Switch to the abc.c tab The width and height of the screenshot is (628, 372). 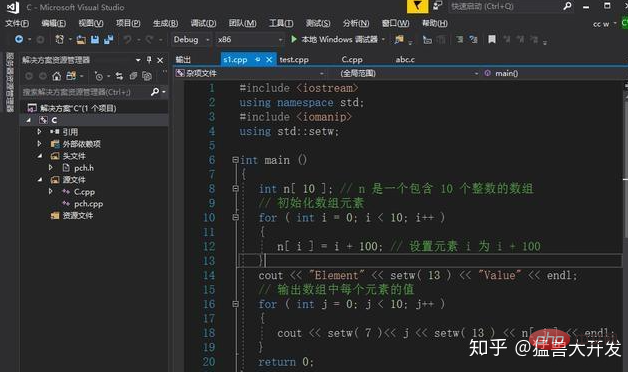[405, 60]
